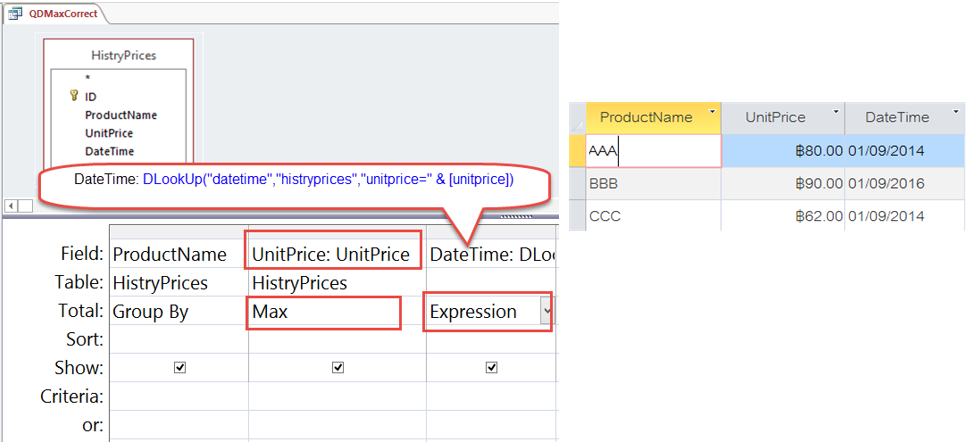Screen dimensions: 975x445
Task: Select the UnitPrice field in HistryPrices list
Action: click(109, 133)
